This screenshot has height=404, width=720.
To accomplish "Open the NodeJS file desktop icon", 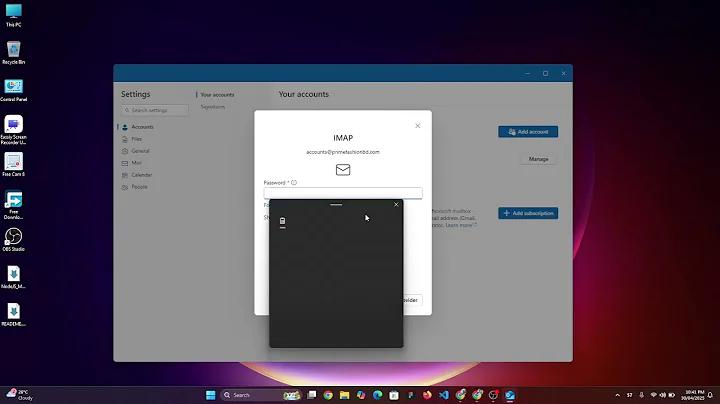I will pyautogui.click(x=13, y=277).
